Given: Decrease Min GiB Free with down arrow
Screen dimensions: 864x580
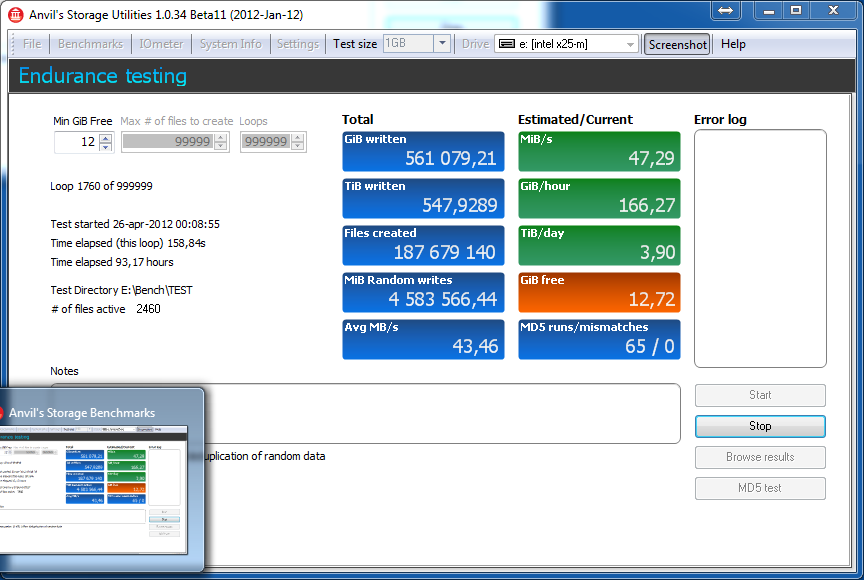Looking at the screenshot, I should (x=106, y=147).
